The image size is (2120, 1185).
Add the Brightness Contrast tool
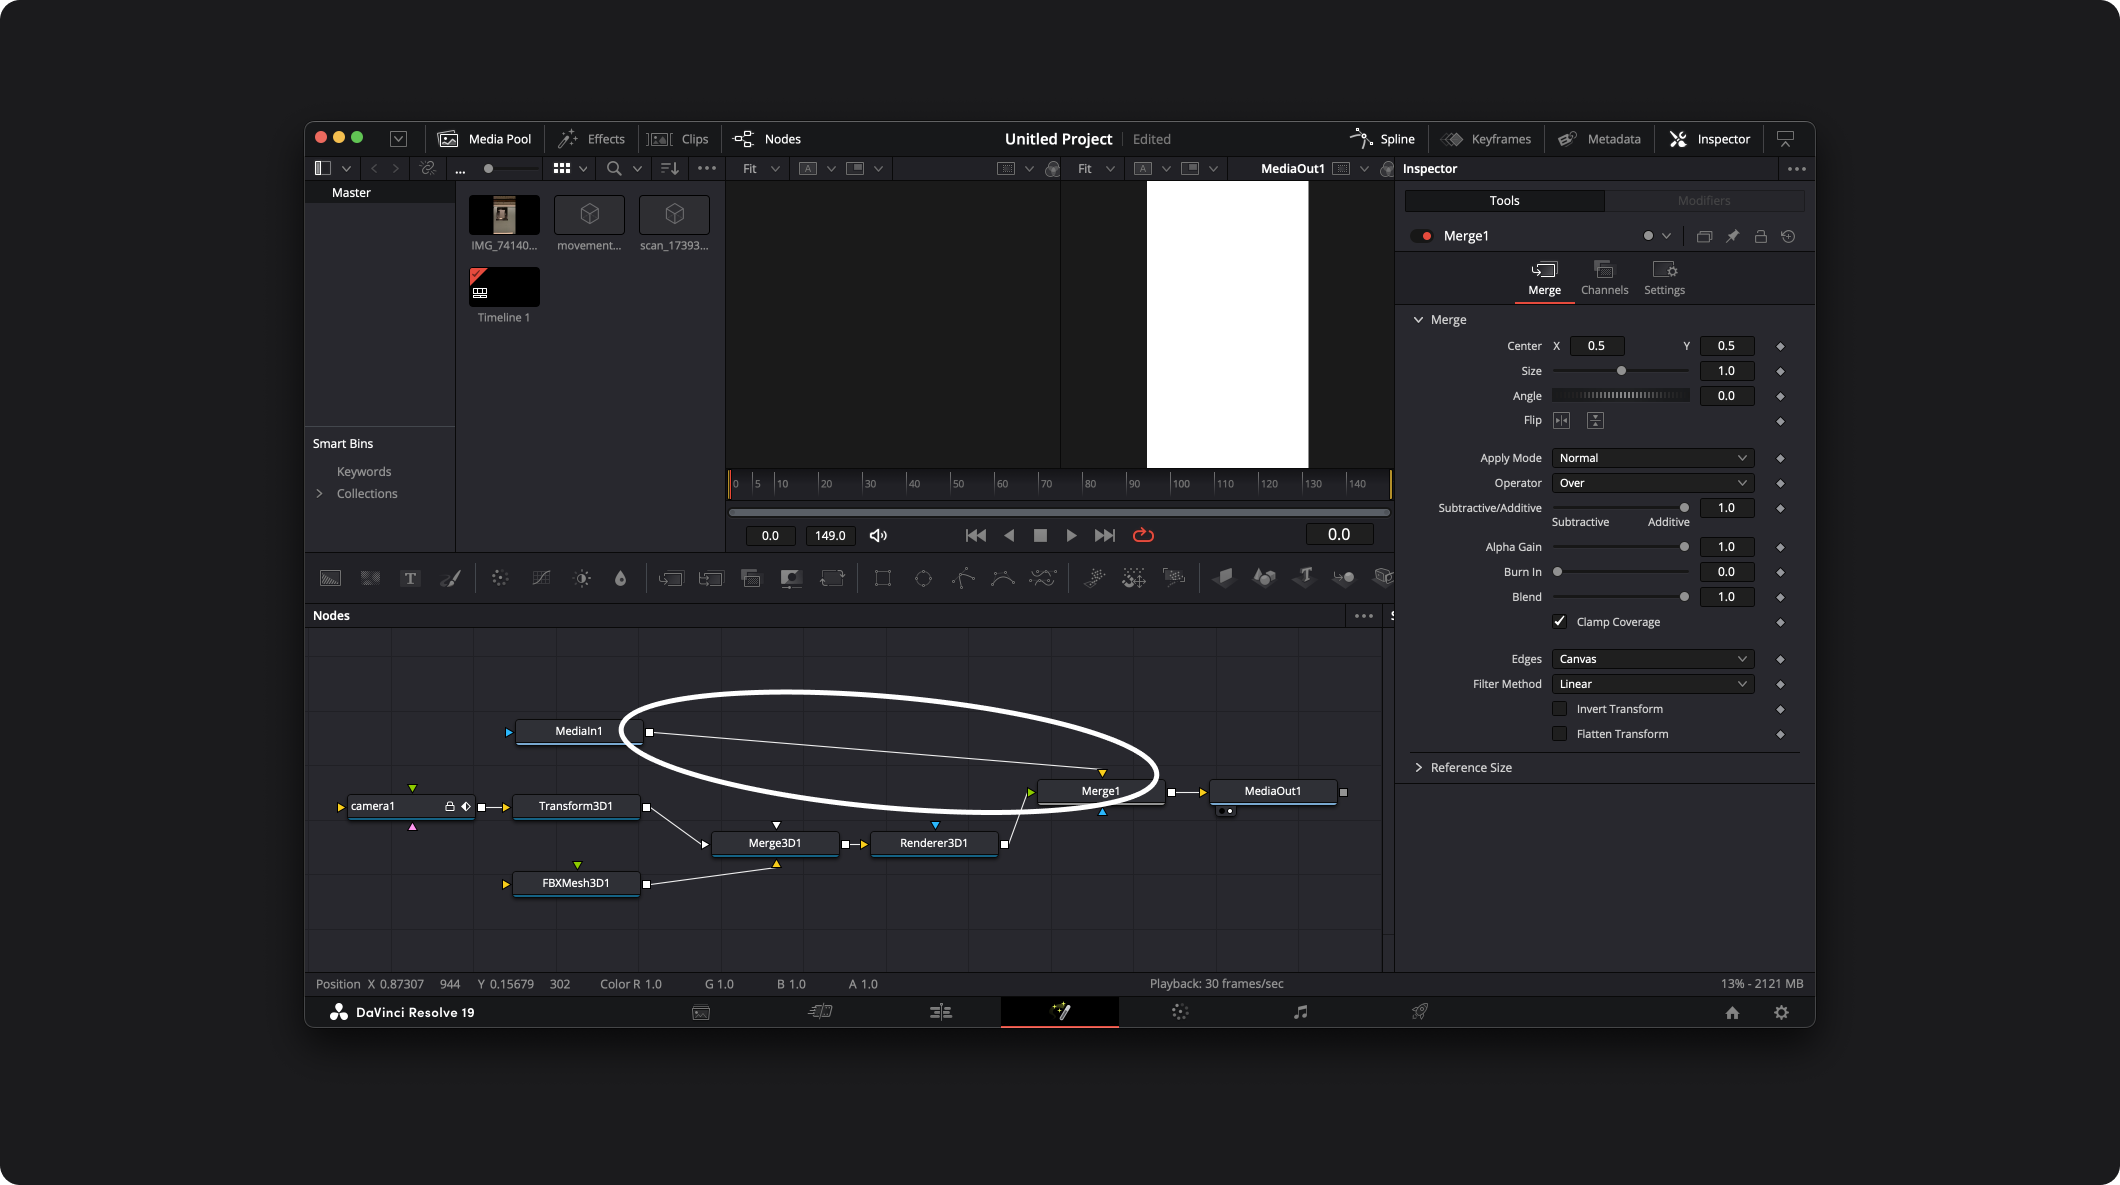coord(582,578)
